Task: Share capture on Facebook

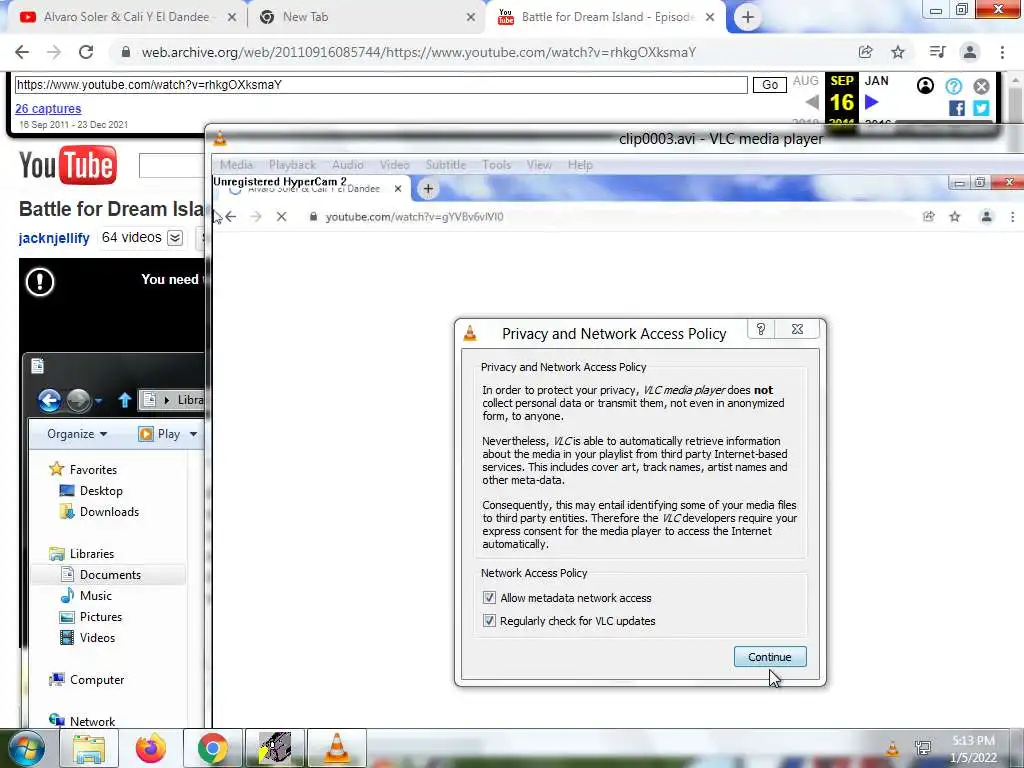Action: (957, 108)
